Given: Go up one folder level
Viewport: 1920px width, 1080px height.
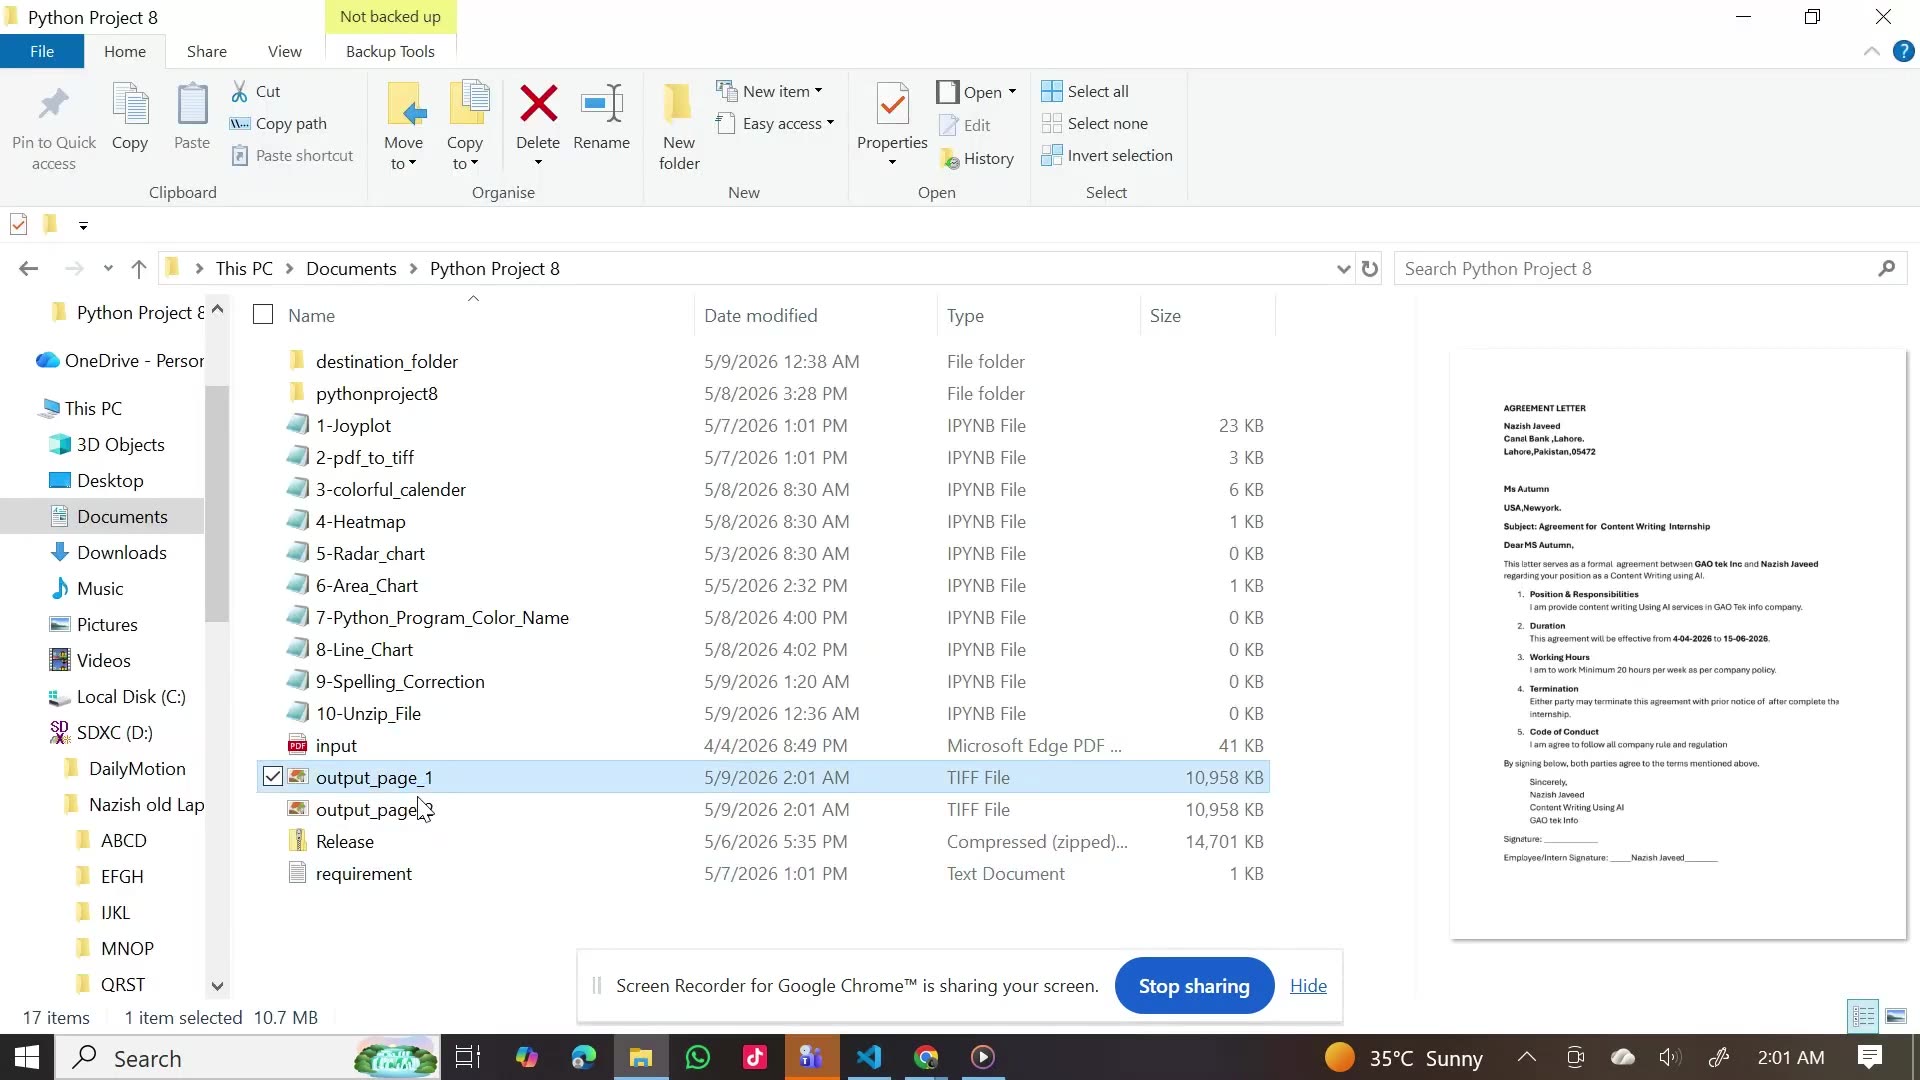Looking at the screenshot, I should (x=139, y=268).
